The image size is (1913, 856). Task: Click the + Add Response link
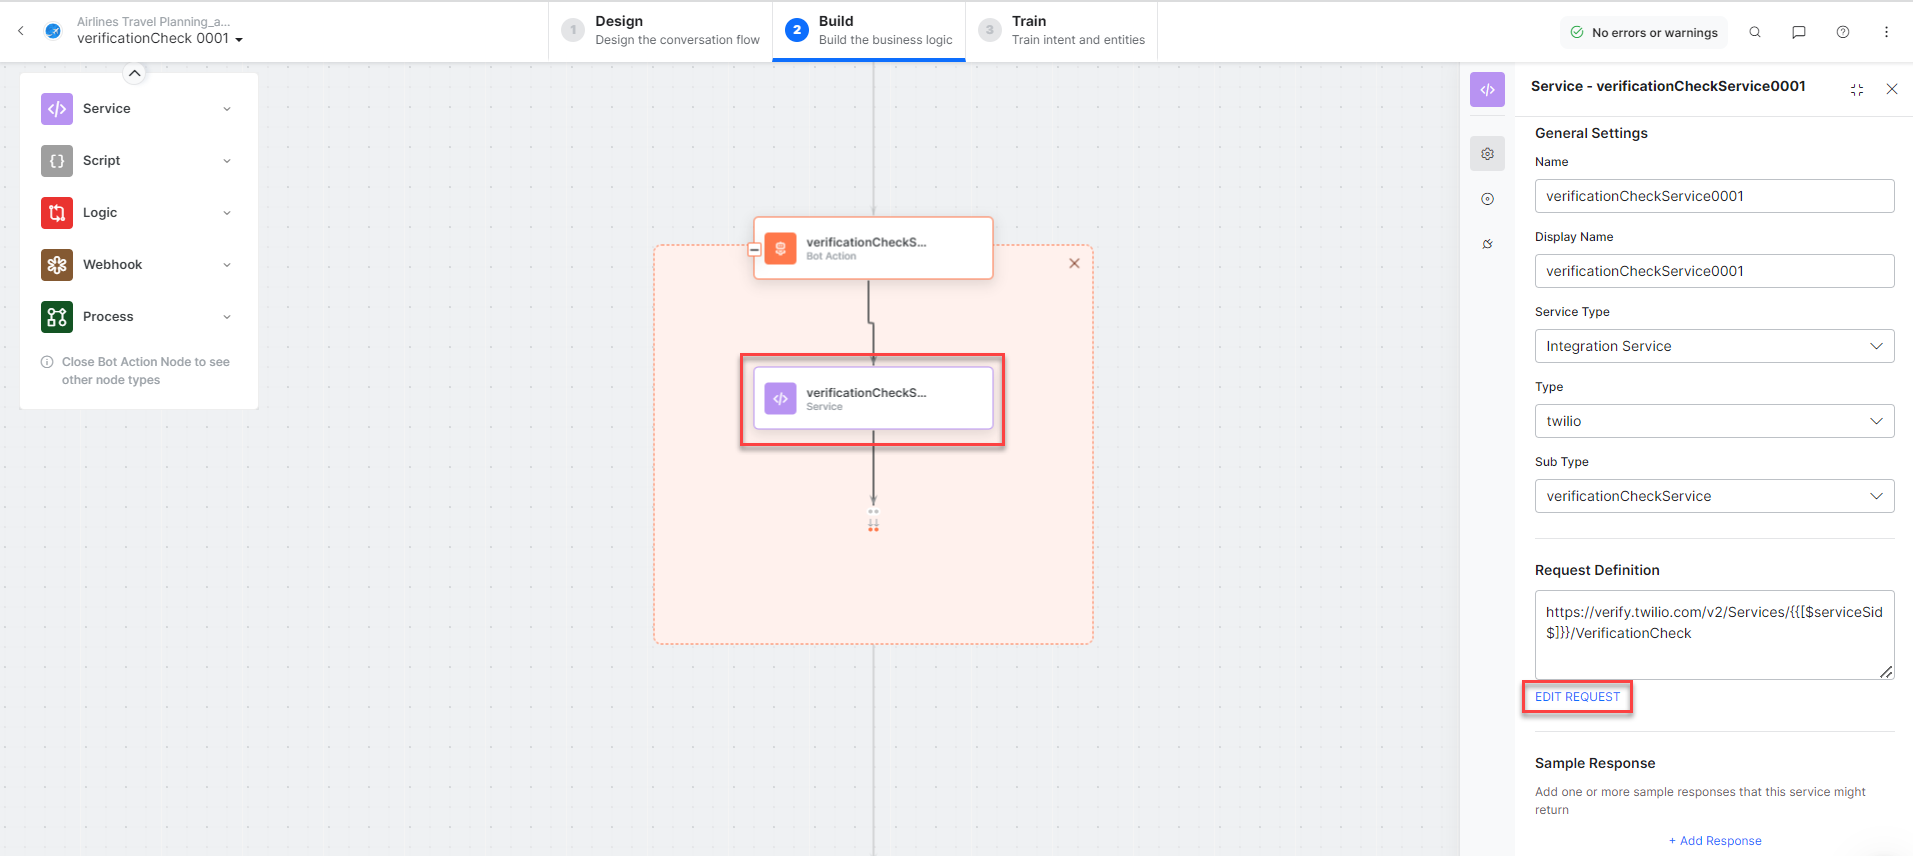tap(1714, 841)
